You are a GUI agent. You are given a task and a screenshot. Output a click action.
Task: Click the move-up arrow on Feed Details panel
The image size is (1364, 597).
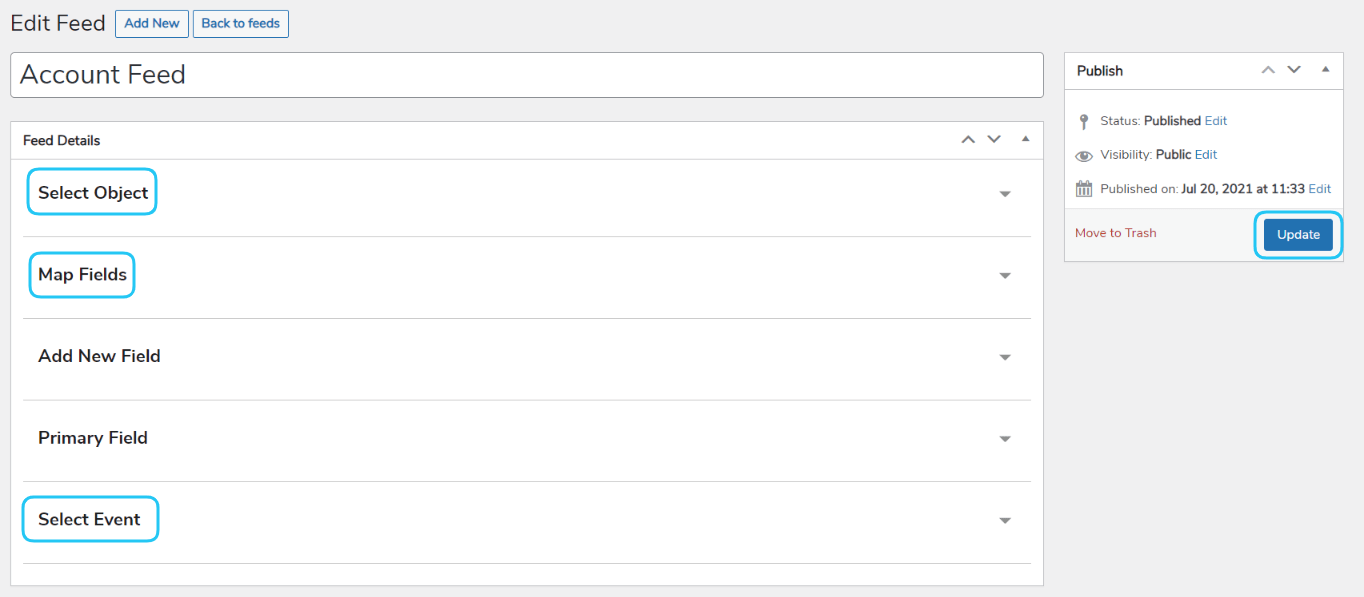coord(968,139)
